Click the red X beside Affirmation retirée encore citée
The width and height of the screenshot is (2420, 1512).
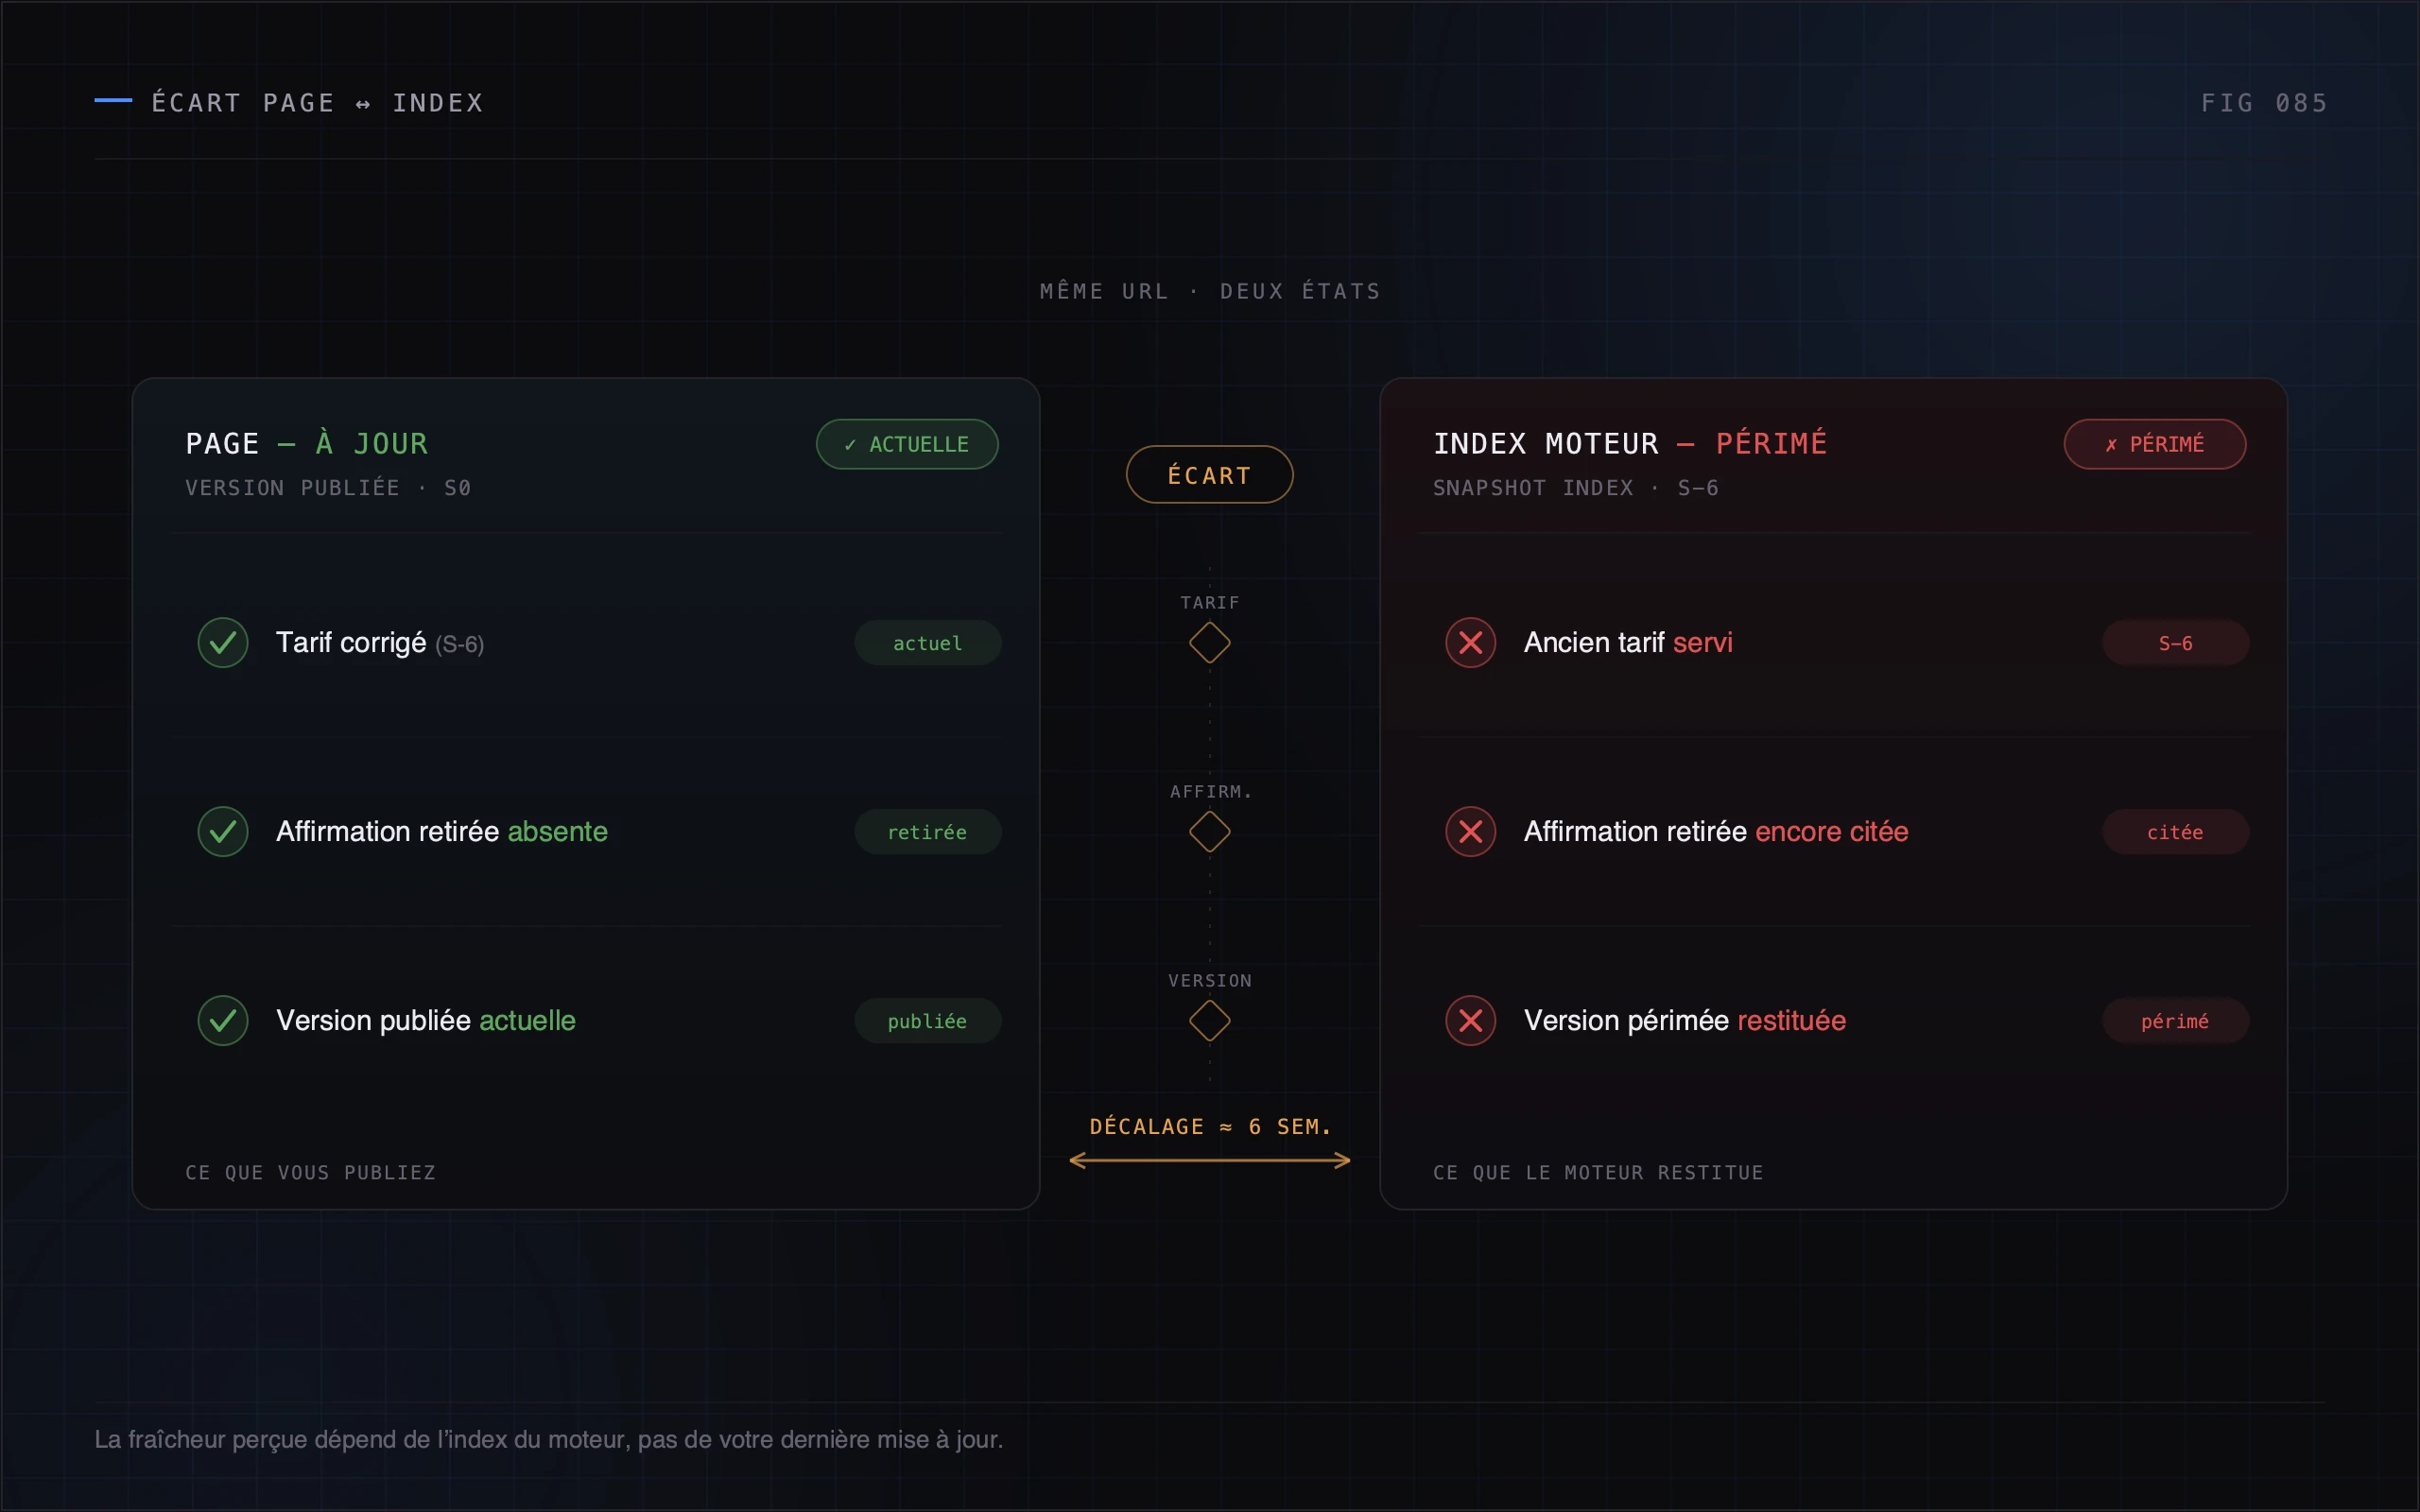1470,831
